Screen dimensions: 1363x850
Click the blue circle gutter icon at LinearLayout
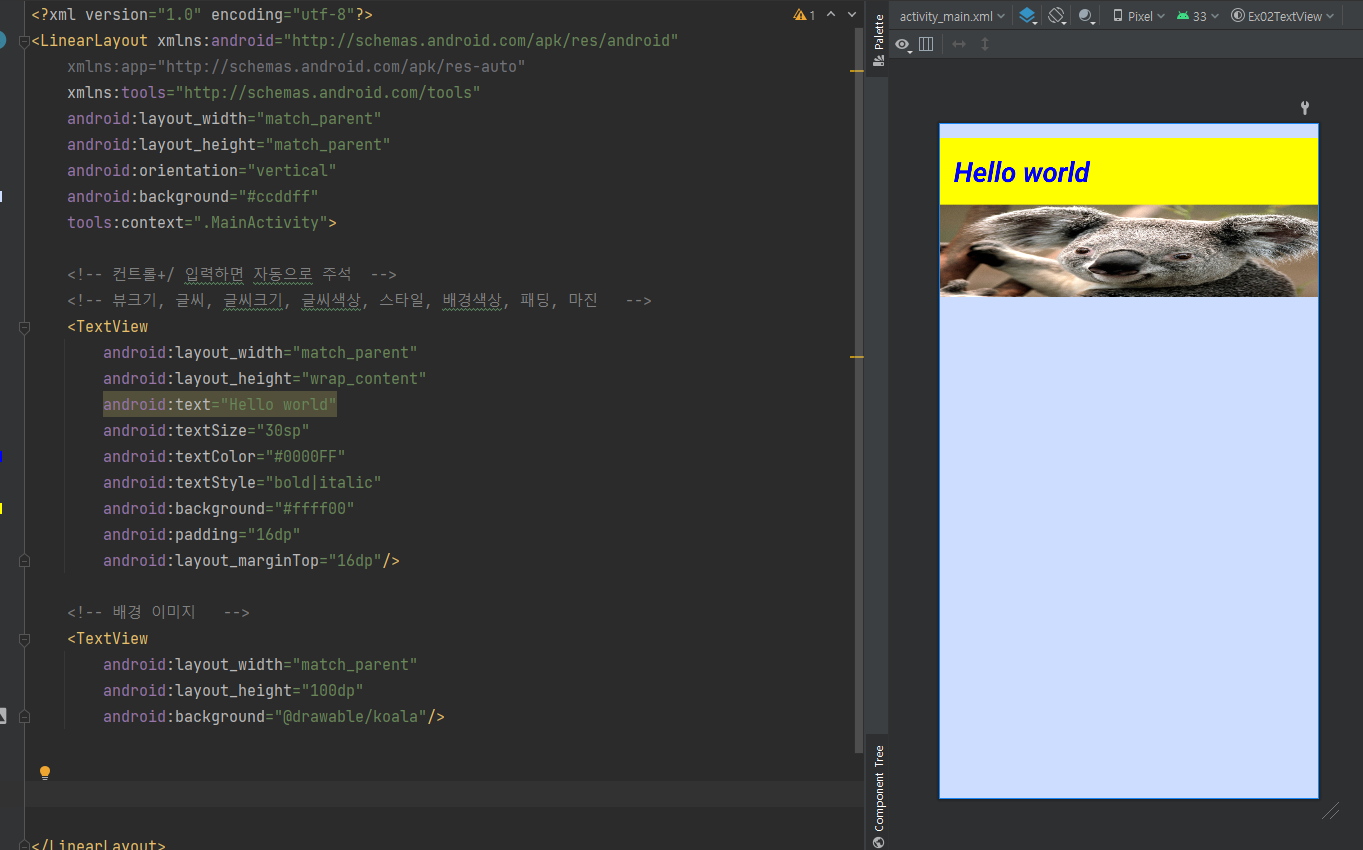[x=3, y=41]
